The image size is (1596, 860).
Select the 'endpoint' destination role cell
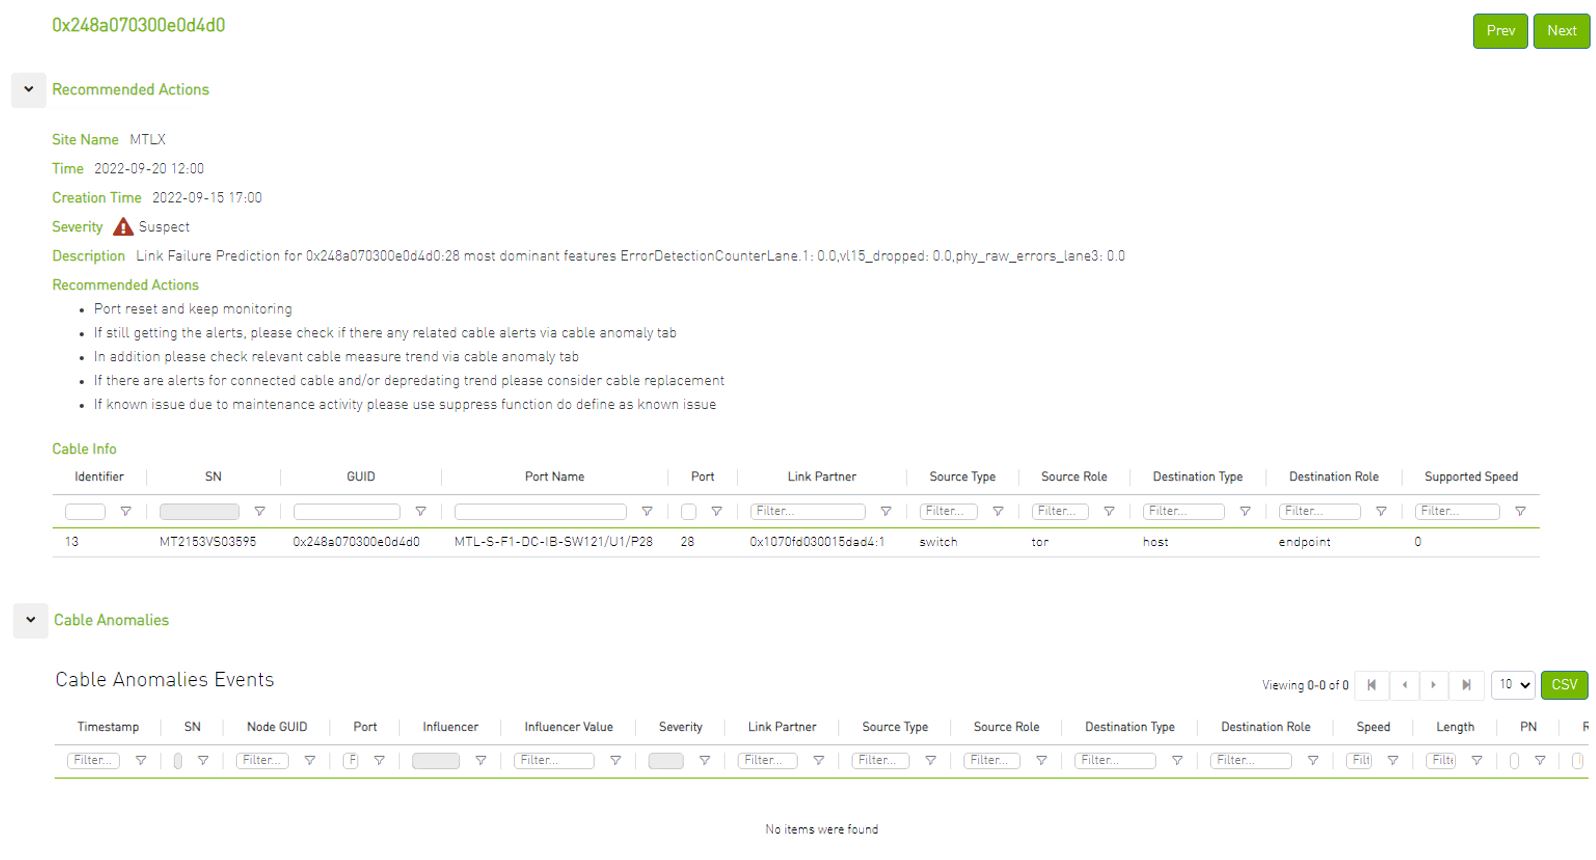(x=1304, y=542)
